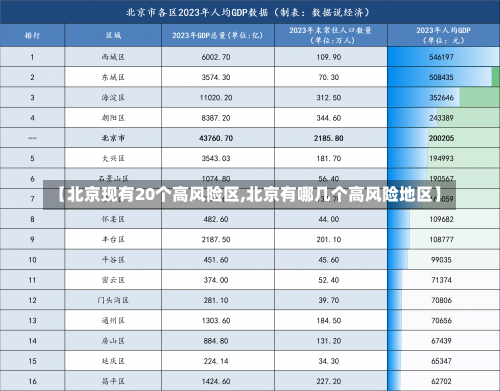Click population value '181.70'
This screenshot has height=391, width=500.
329,158
